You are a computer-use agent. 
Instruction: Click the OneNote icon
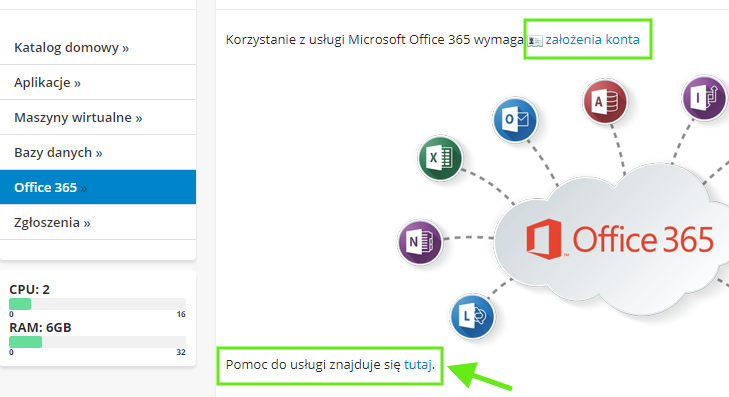(x=420, y=242)
